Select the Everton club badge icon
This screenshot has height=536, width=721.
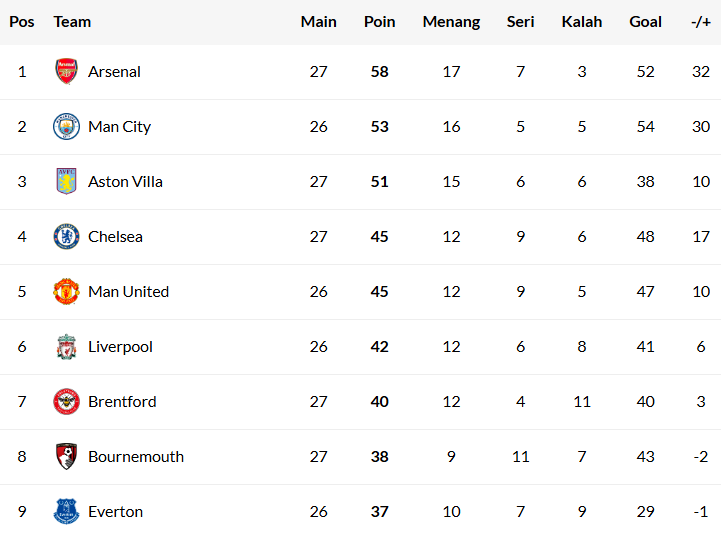66,512
